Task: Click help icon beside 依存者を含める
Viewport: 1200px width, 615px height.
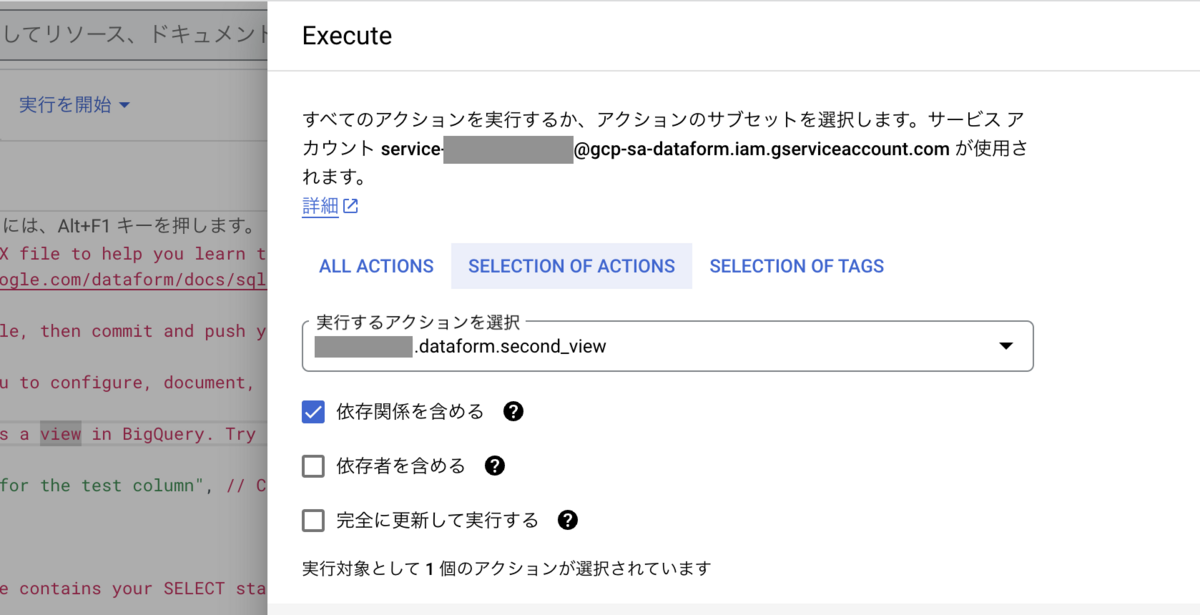Action: tap(495, 466)
